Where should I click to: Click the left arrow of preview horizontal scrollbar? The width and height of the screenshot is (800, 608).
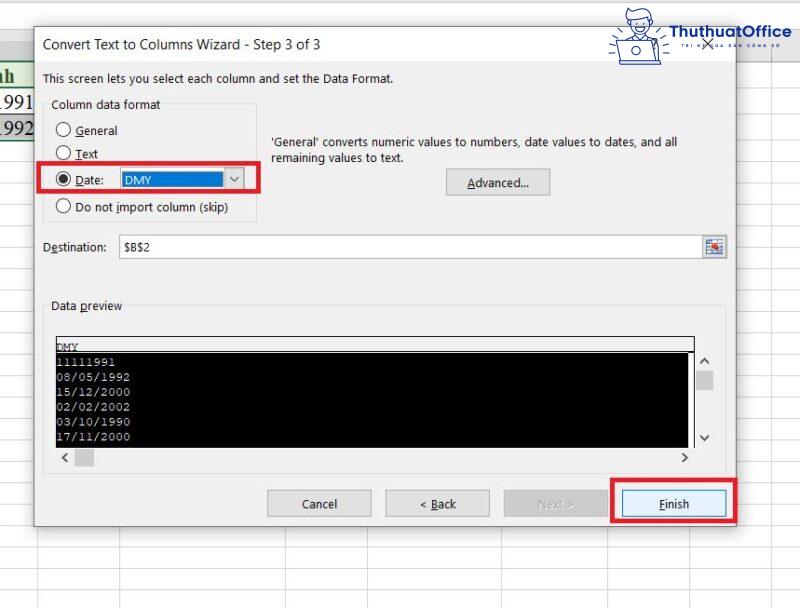(63, 457)
